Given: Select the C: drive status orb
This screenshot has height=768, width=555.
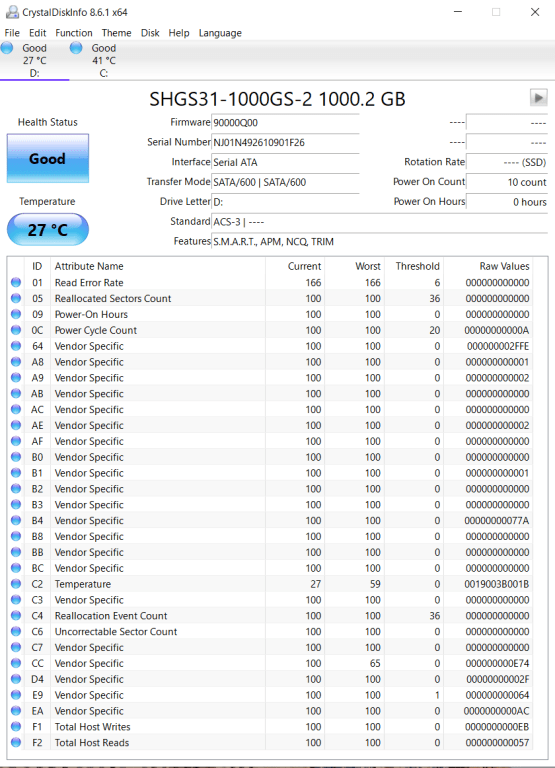Looking at the screenshot, I should coord(76,48).
